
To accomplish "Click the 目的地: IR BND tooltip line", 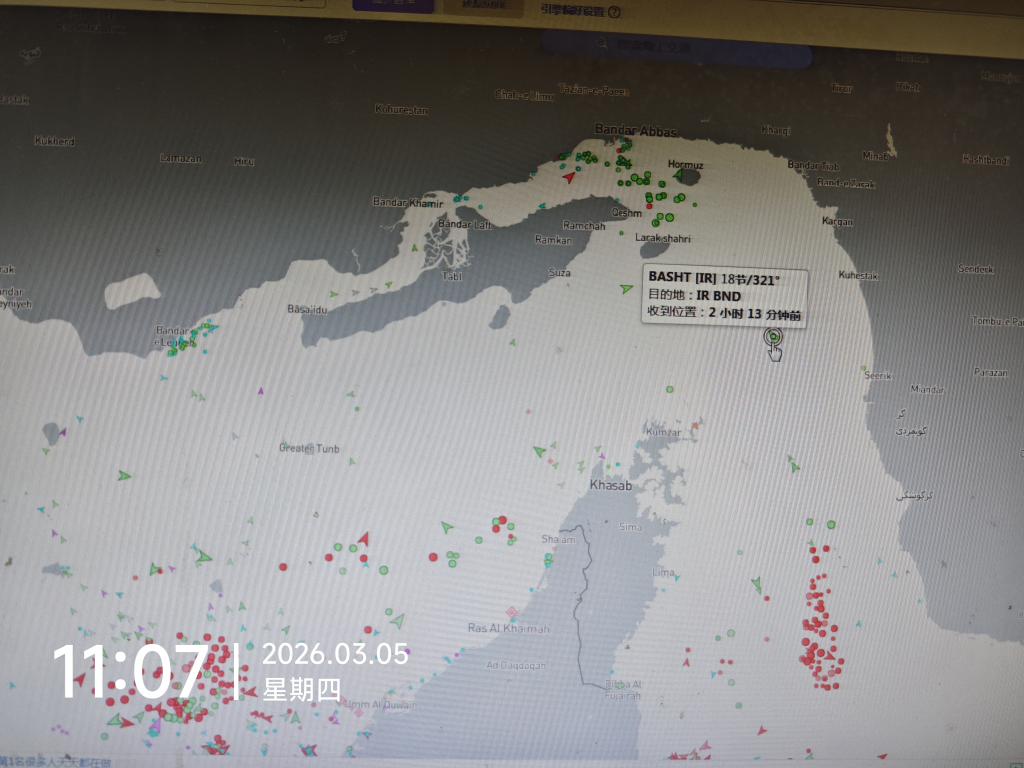I will click(x=694, y=295).
